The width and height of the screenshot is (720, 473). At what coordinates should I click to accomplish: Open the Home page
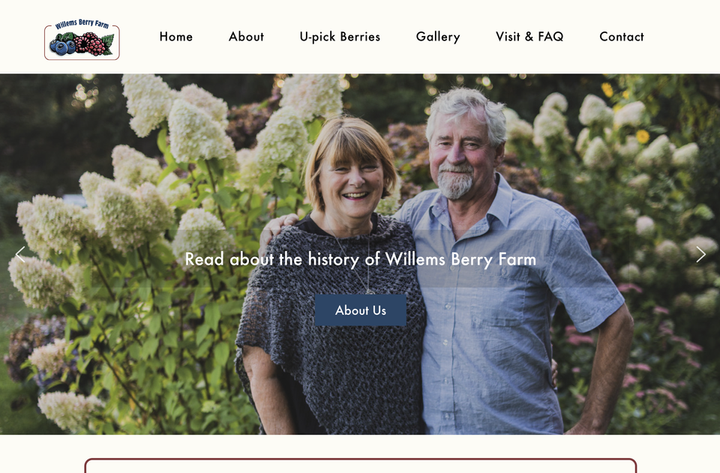tap(176, 37)
